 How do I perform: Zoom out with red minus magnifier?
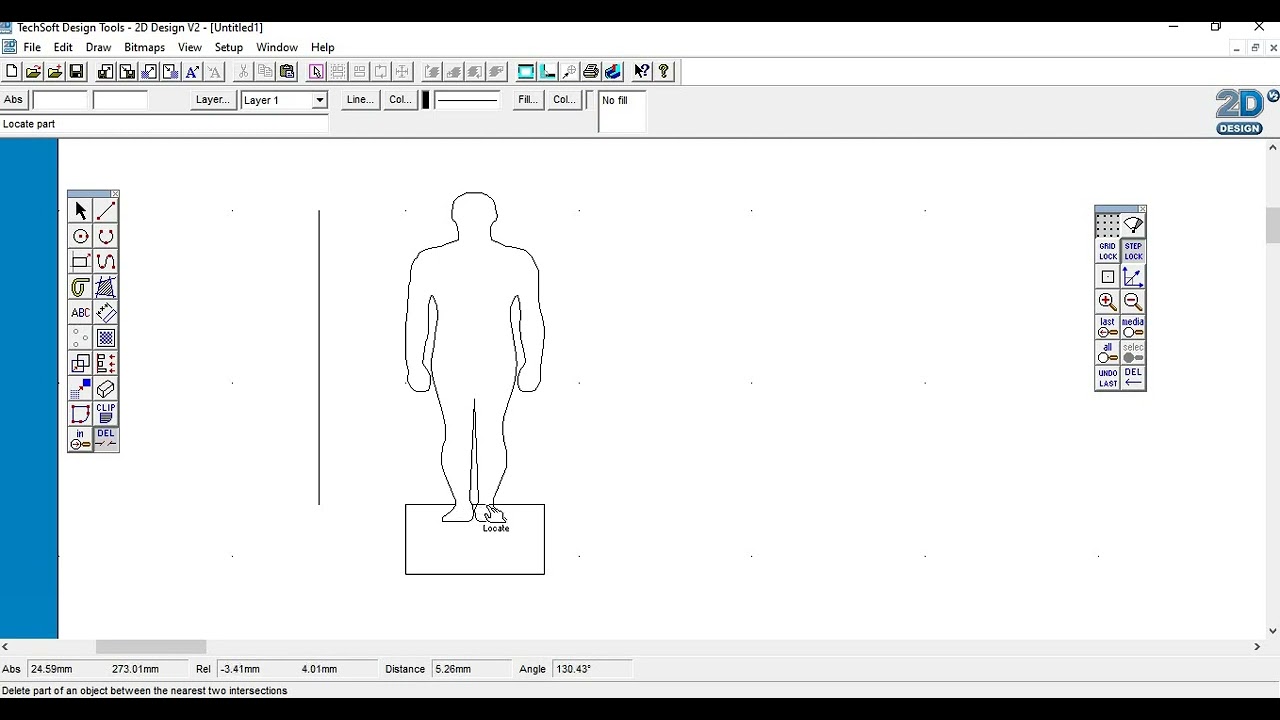pos(1133,302)
